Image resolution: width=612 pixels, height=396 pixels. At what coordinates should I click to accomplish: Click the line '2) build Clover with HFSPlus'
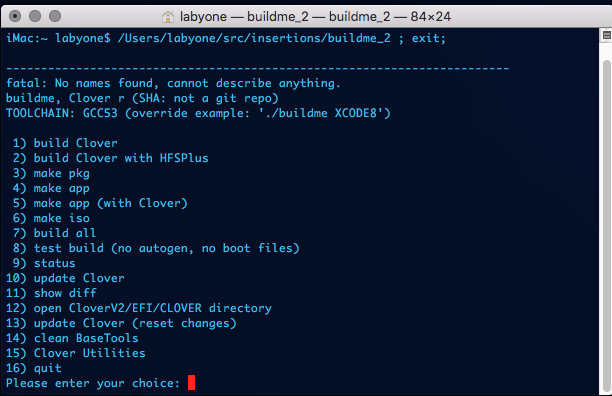coord(110,158)
